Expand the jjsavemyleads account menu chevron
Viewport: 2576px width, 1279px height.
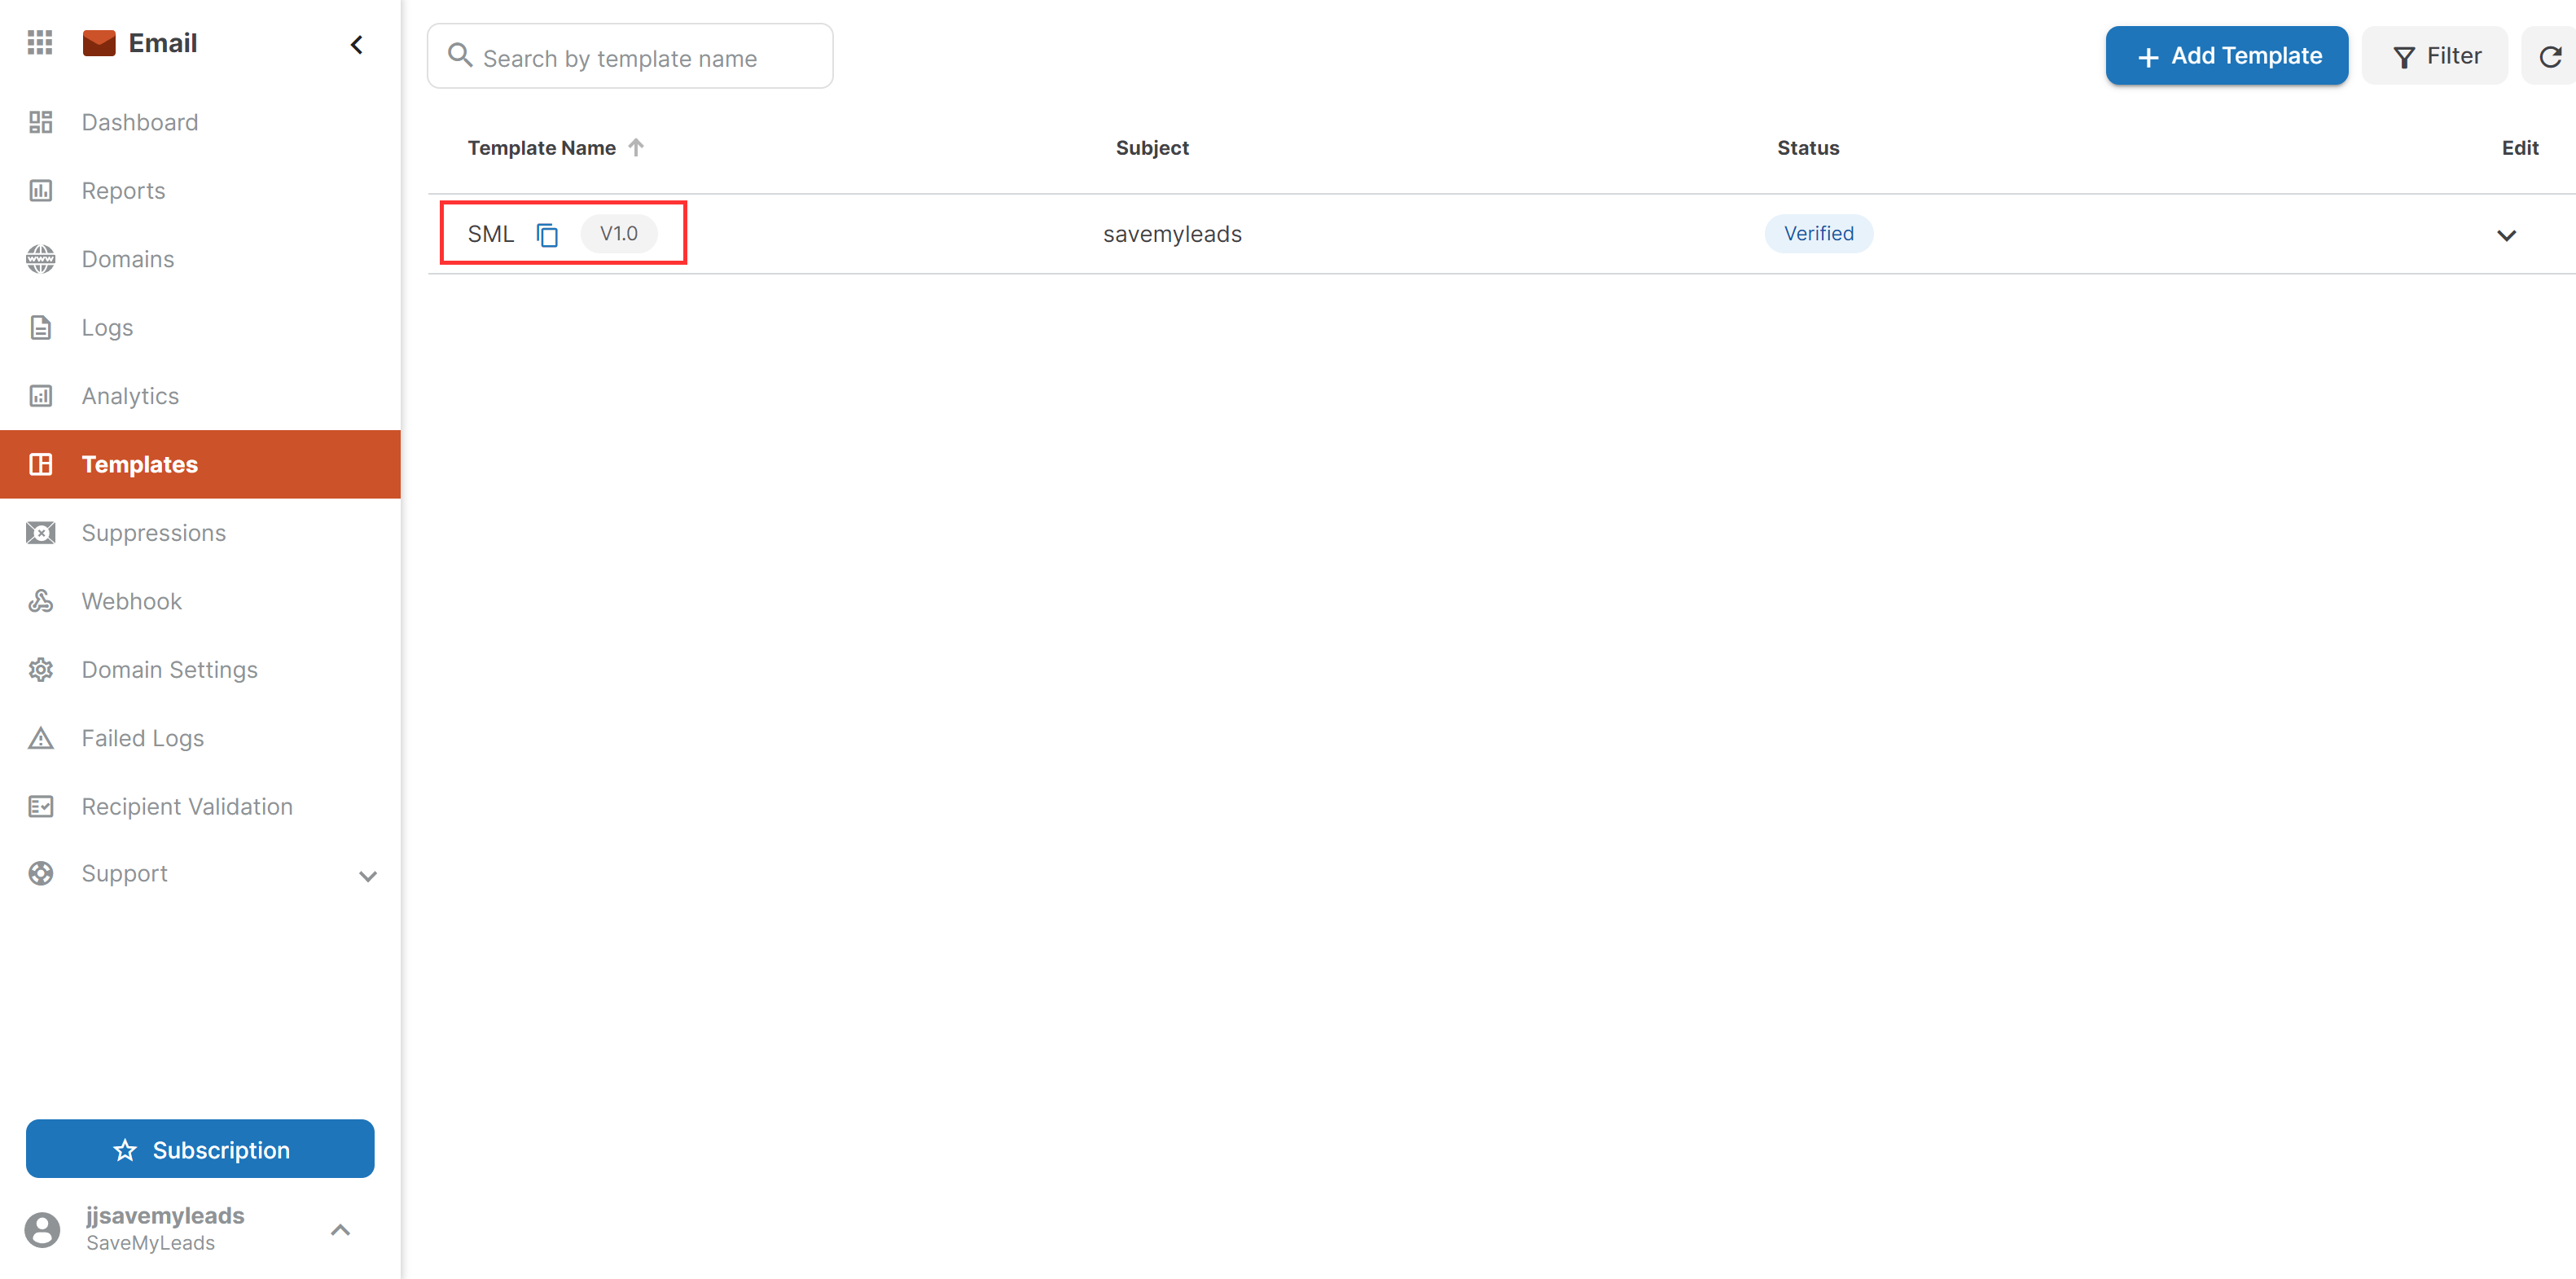pos(340,1230)
